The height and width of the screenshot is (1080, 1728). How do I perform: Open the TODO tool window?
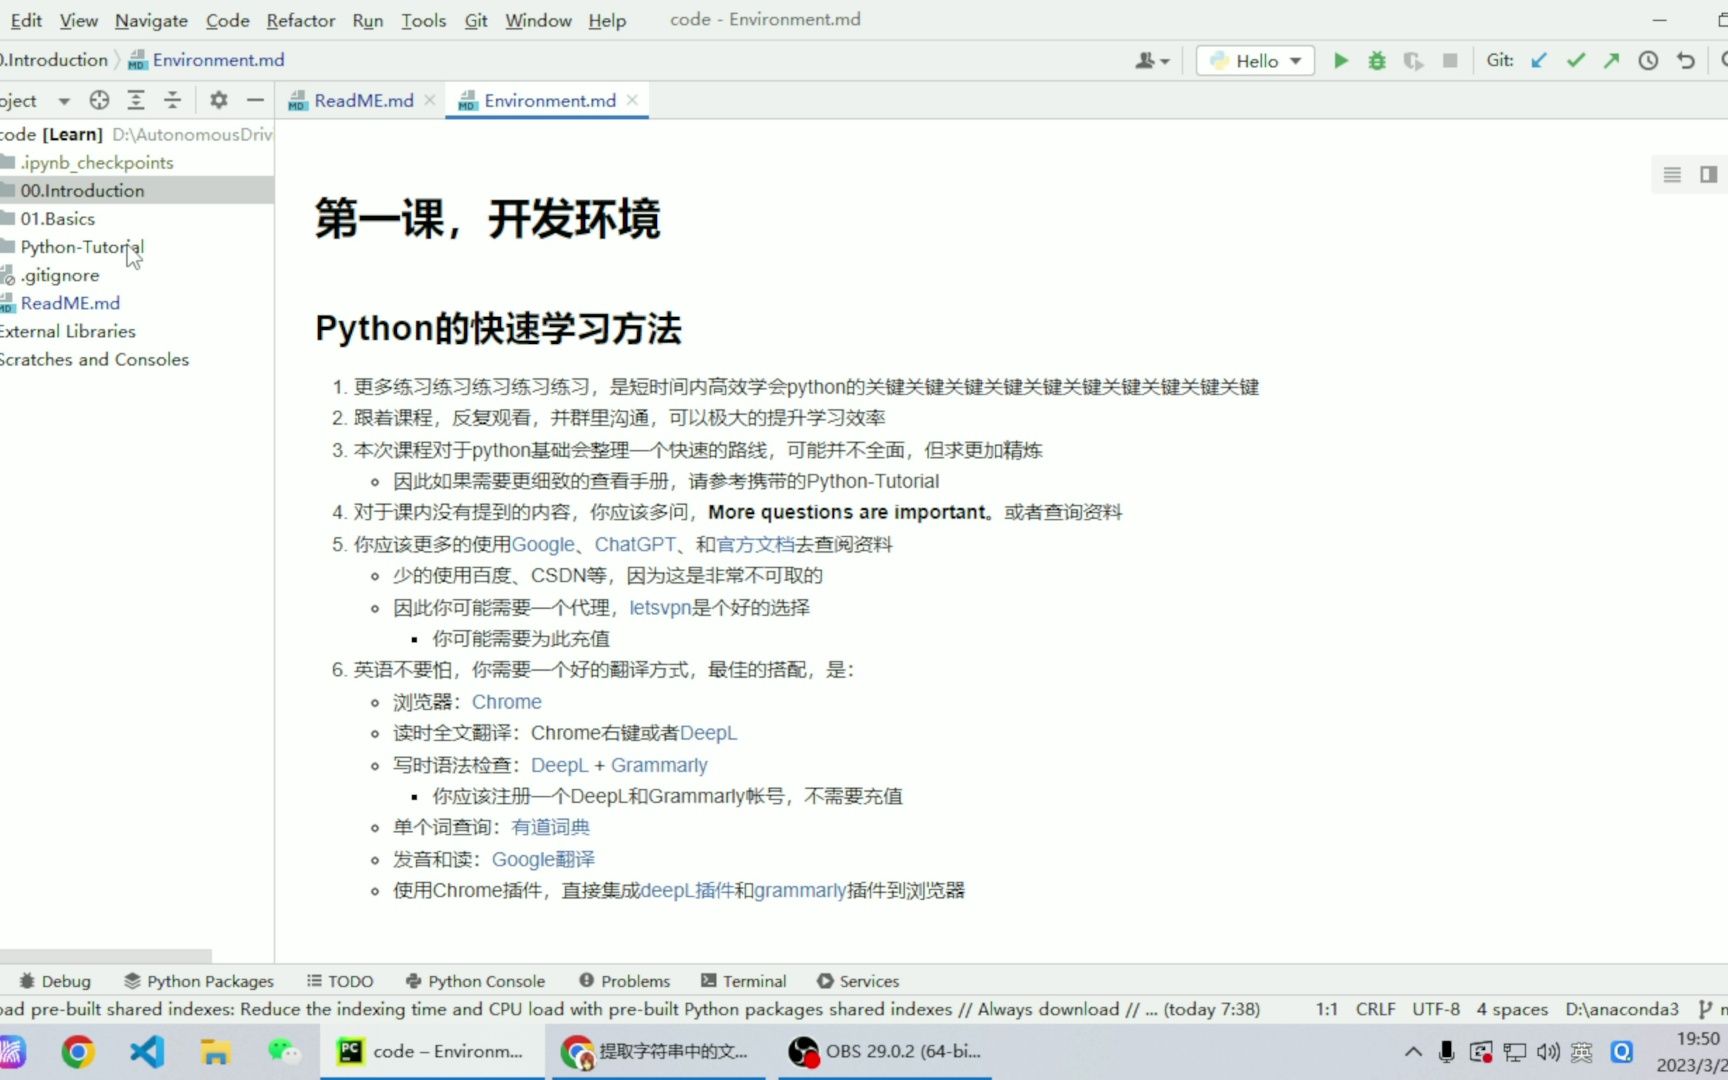[x=340, y=981]
